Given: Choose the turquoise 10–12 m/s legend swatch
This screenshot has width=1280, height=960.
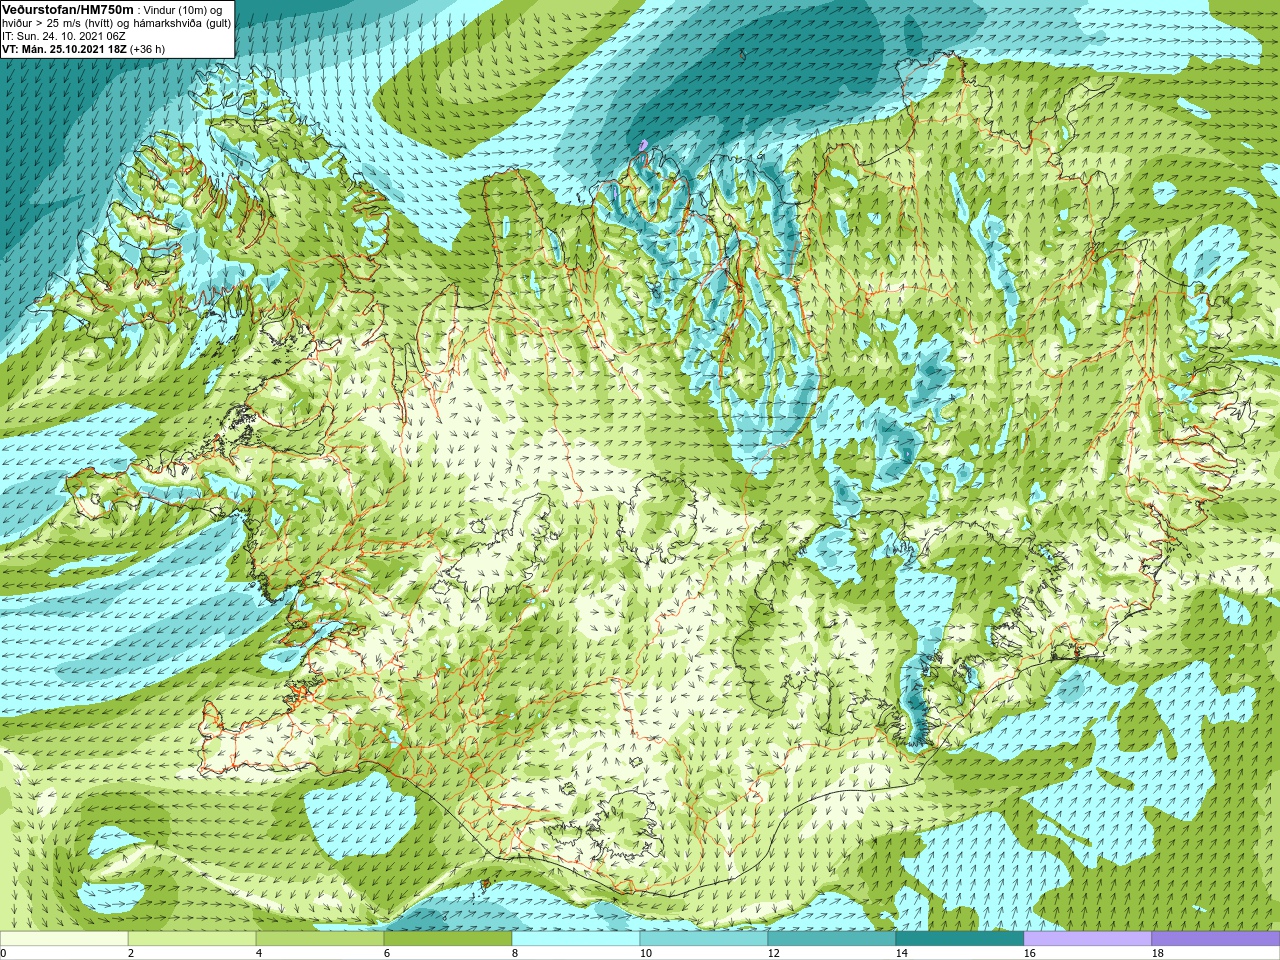Looking at the screenshot, I should [x=704, y=939].
